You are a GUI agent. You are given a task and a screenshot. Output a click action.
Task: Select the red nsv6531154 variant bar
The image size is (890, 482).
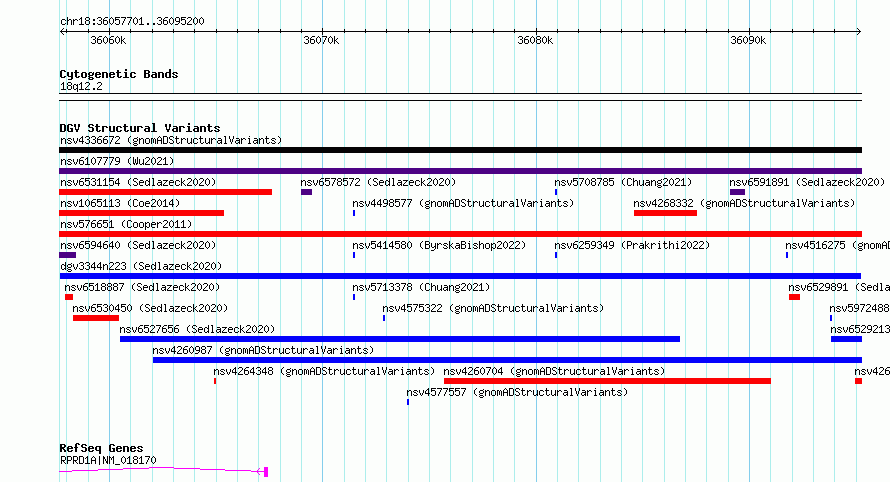click(x=165, y=192)
